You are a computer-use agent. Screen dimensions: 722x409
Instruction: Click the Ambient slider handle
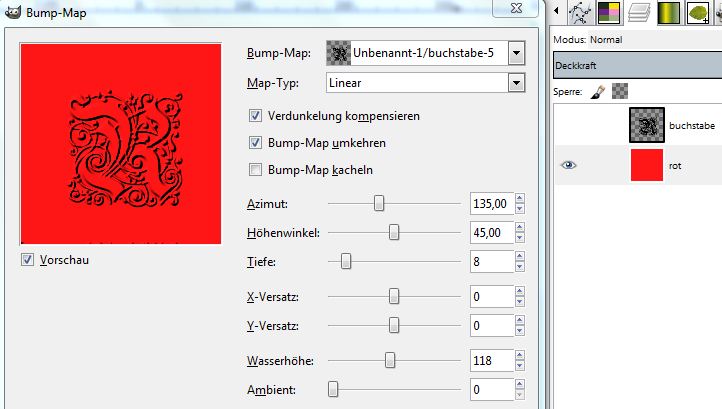[333, 389]
